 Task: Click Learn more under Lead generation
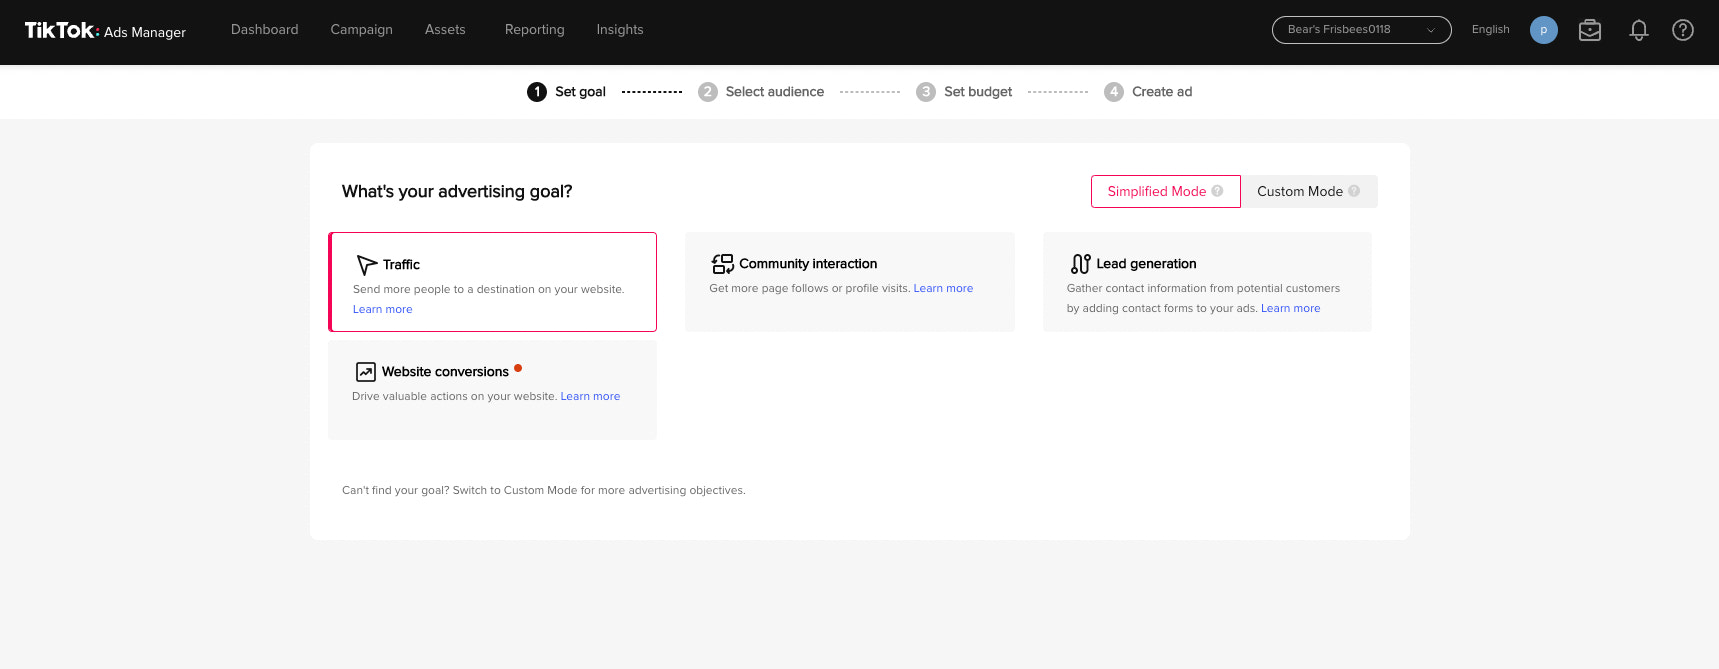coord(1290,308)
